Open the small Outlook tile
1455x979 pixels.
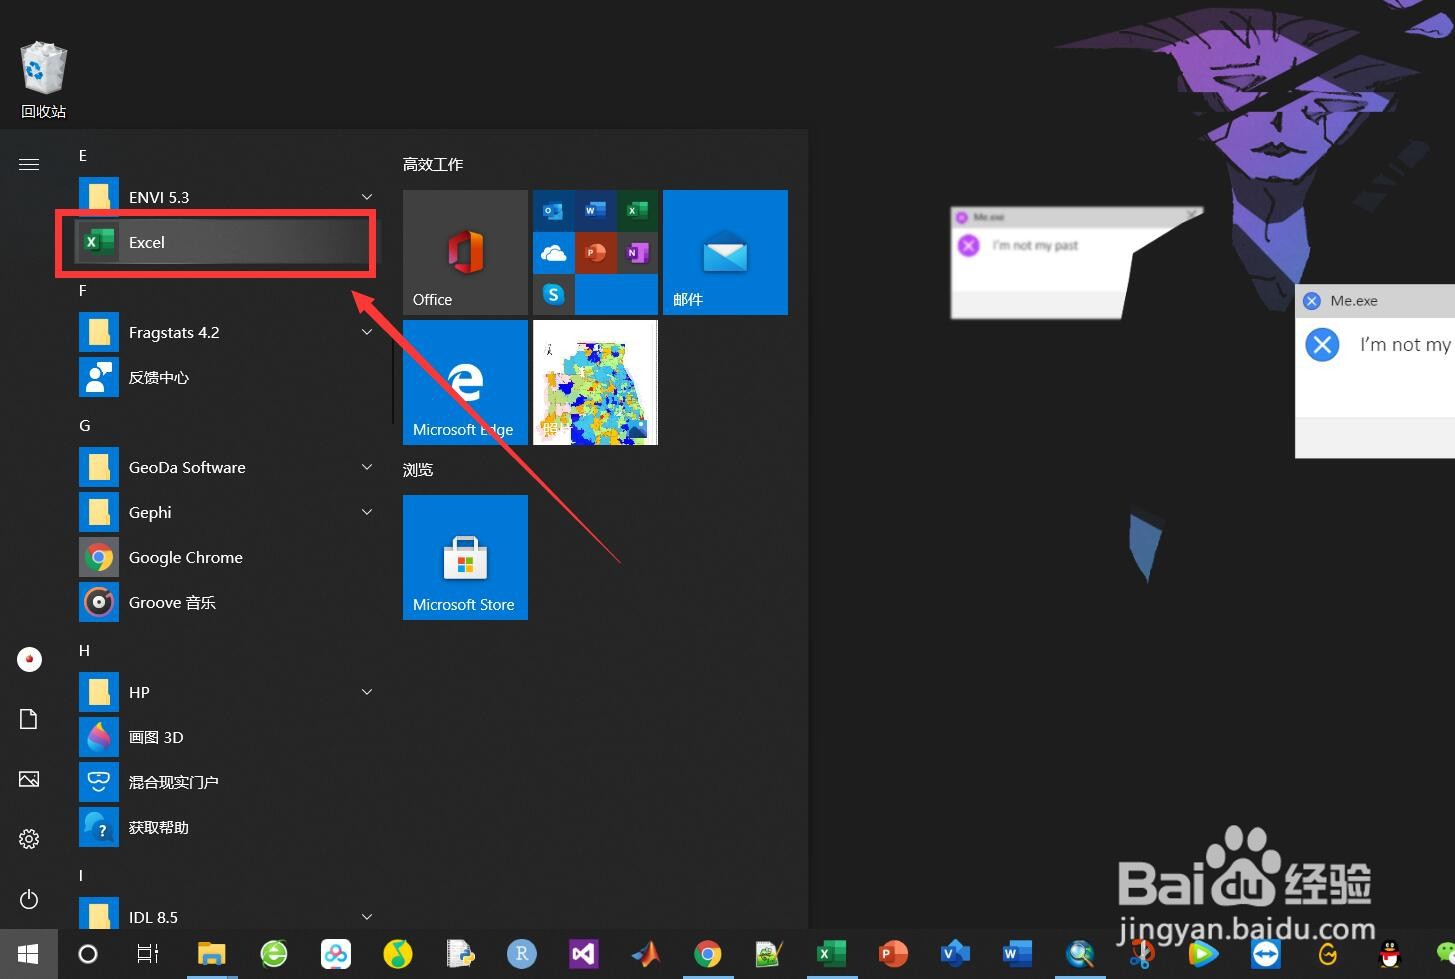553,211
